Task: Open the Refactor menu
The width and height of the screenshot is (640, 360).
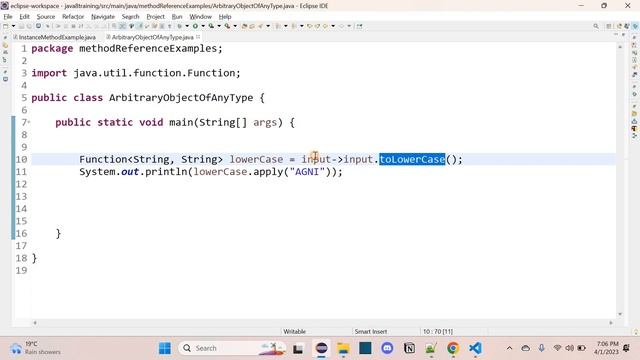Action: tap(73, 17)
